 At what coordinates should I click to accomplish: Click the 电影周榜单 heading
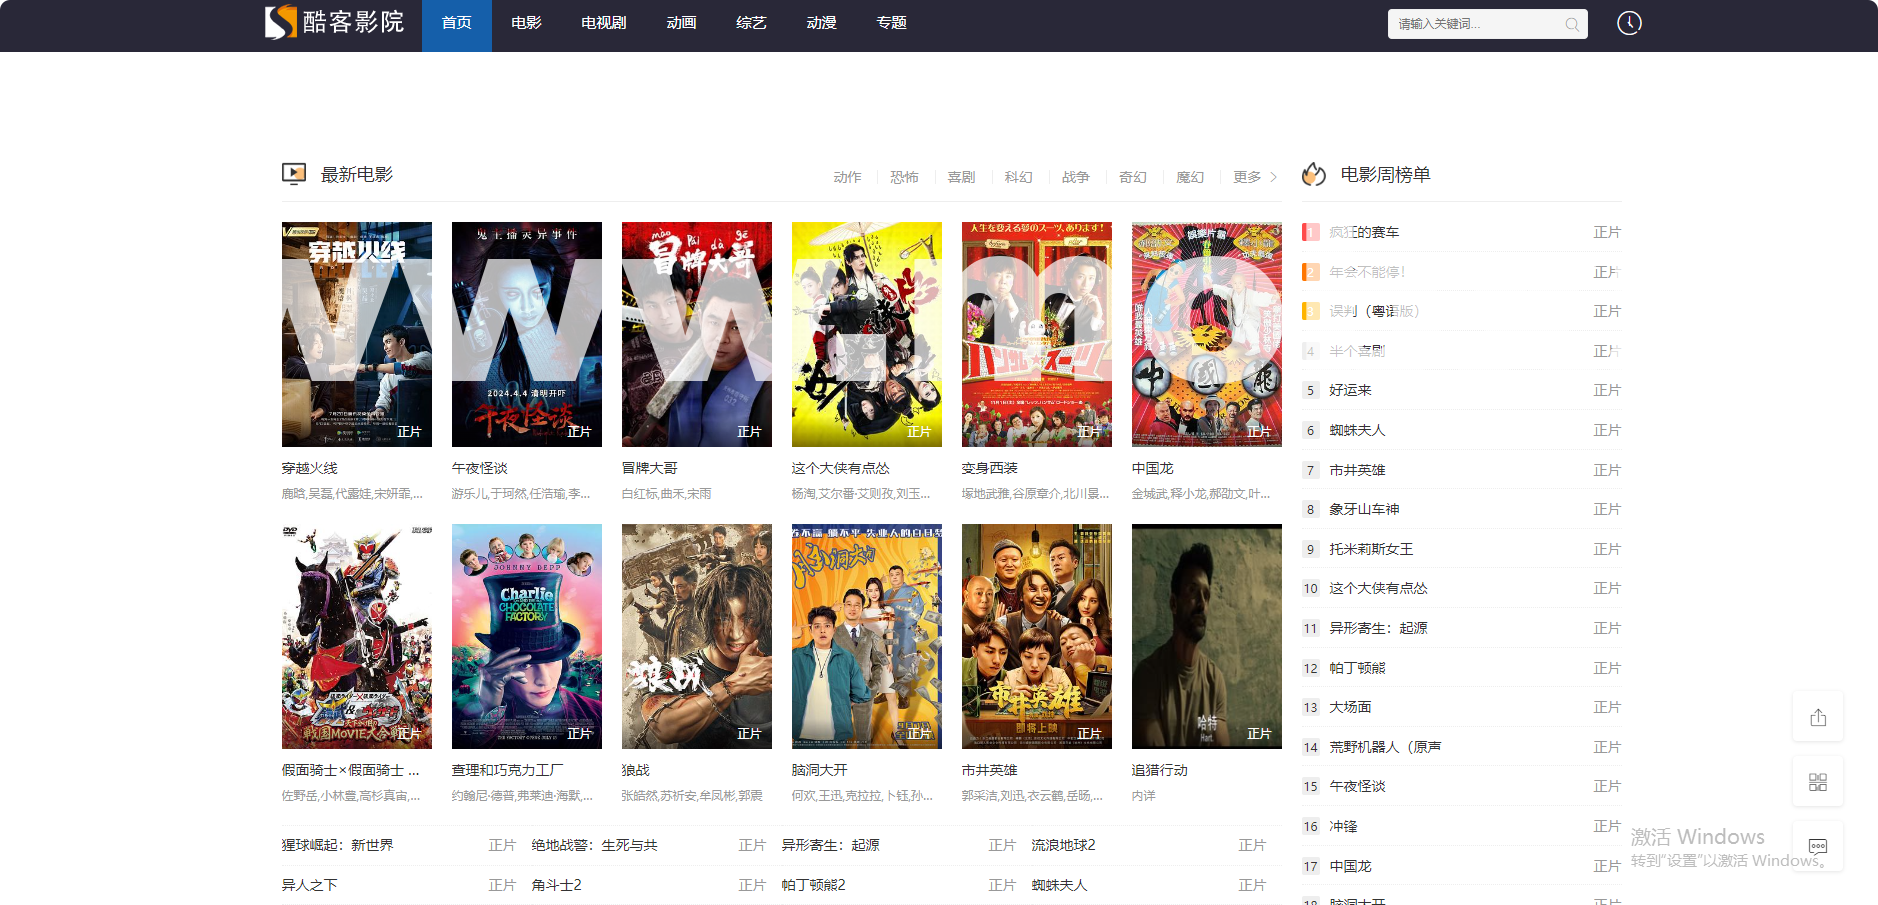pos(1385,174)
